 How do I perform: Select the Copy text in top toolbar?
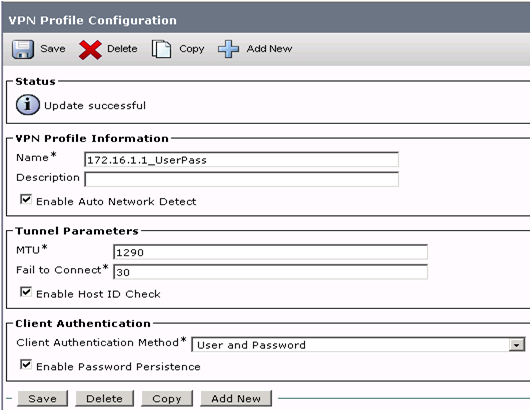pos(192,49)
